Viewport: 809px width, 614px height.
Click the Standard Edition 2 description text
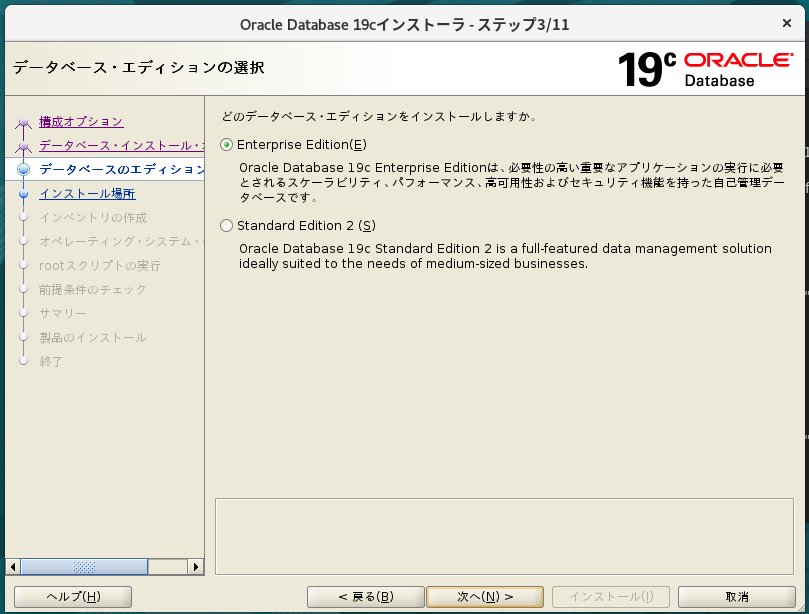505,256
